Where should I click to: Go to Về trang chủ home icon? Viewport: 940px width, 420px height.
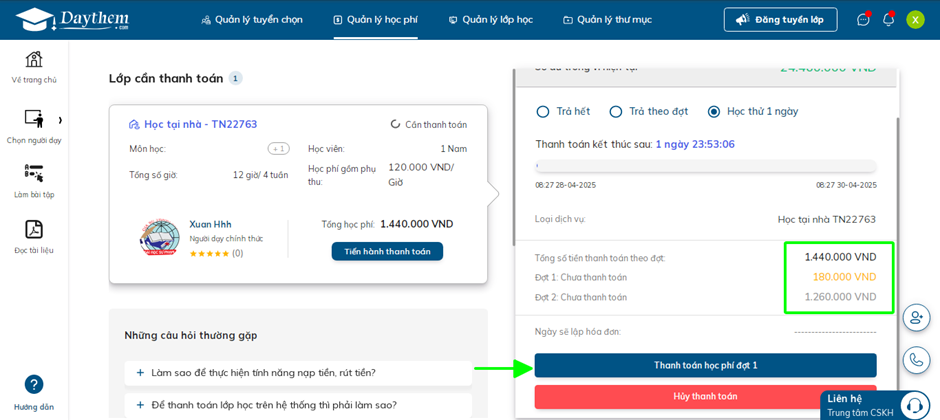tap(34, 59)
